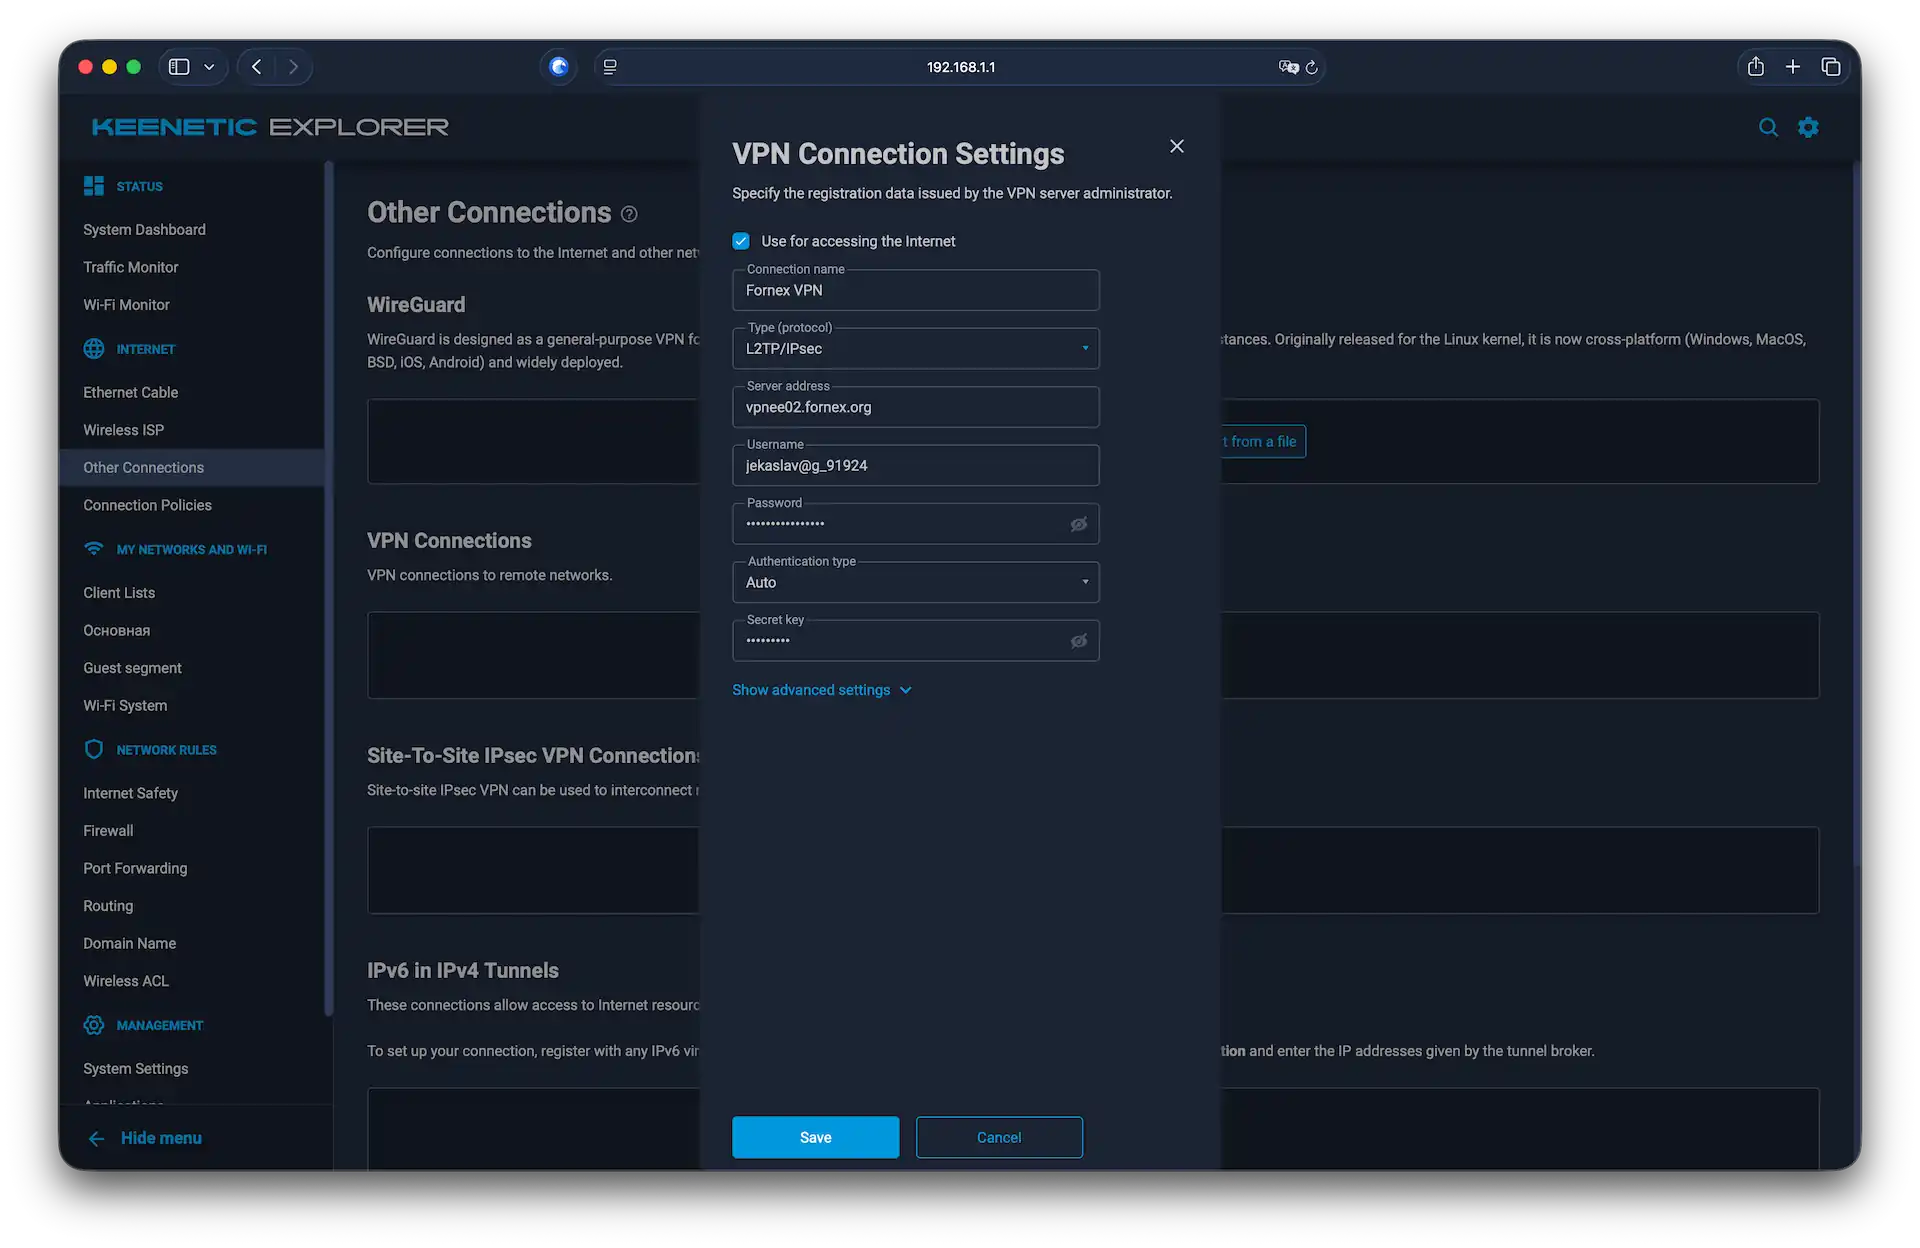Open Connection Policies page
Image resolution: width=1920 pixels, height=1248 pixels.
(147, 505)
